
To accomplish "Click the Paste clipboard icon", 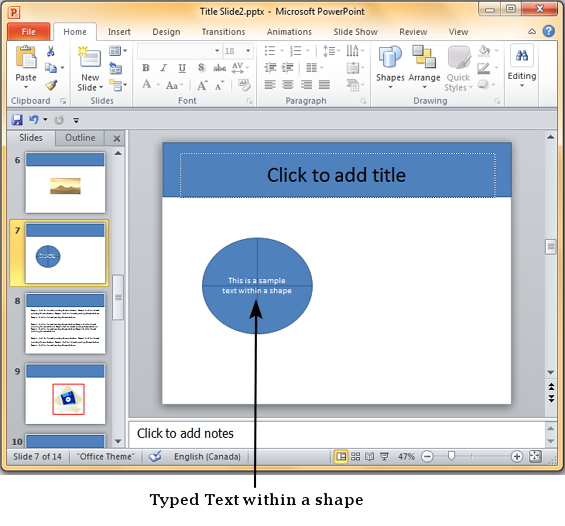I will tap(26, 57).
